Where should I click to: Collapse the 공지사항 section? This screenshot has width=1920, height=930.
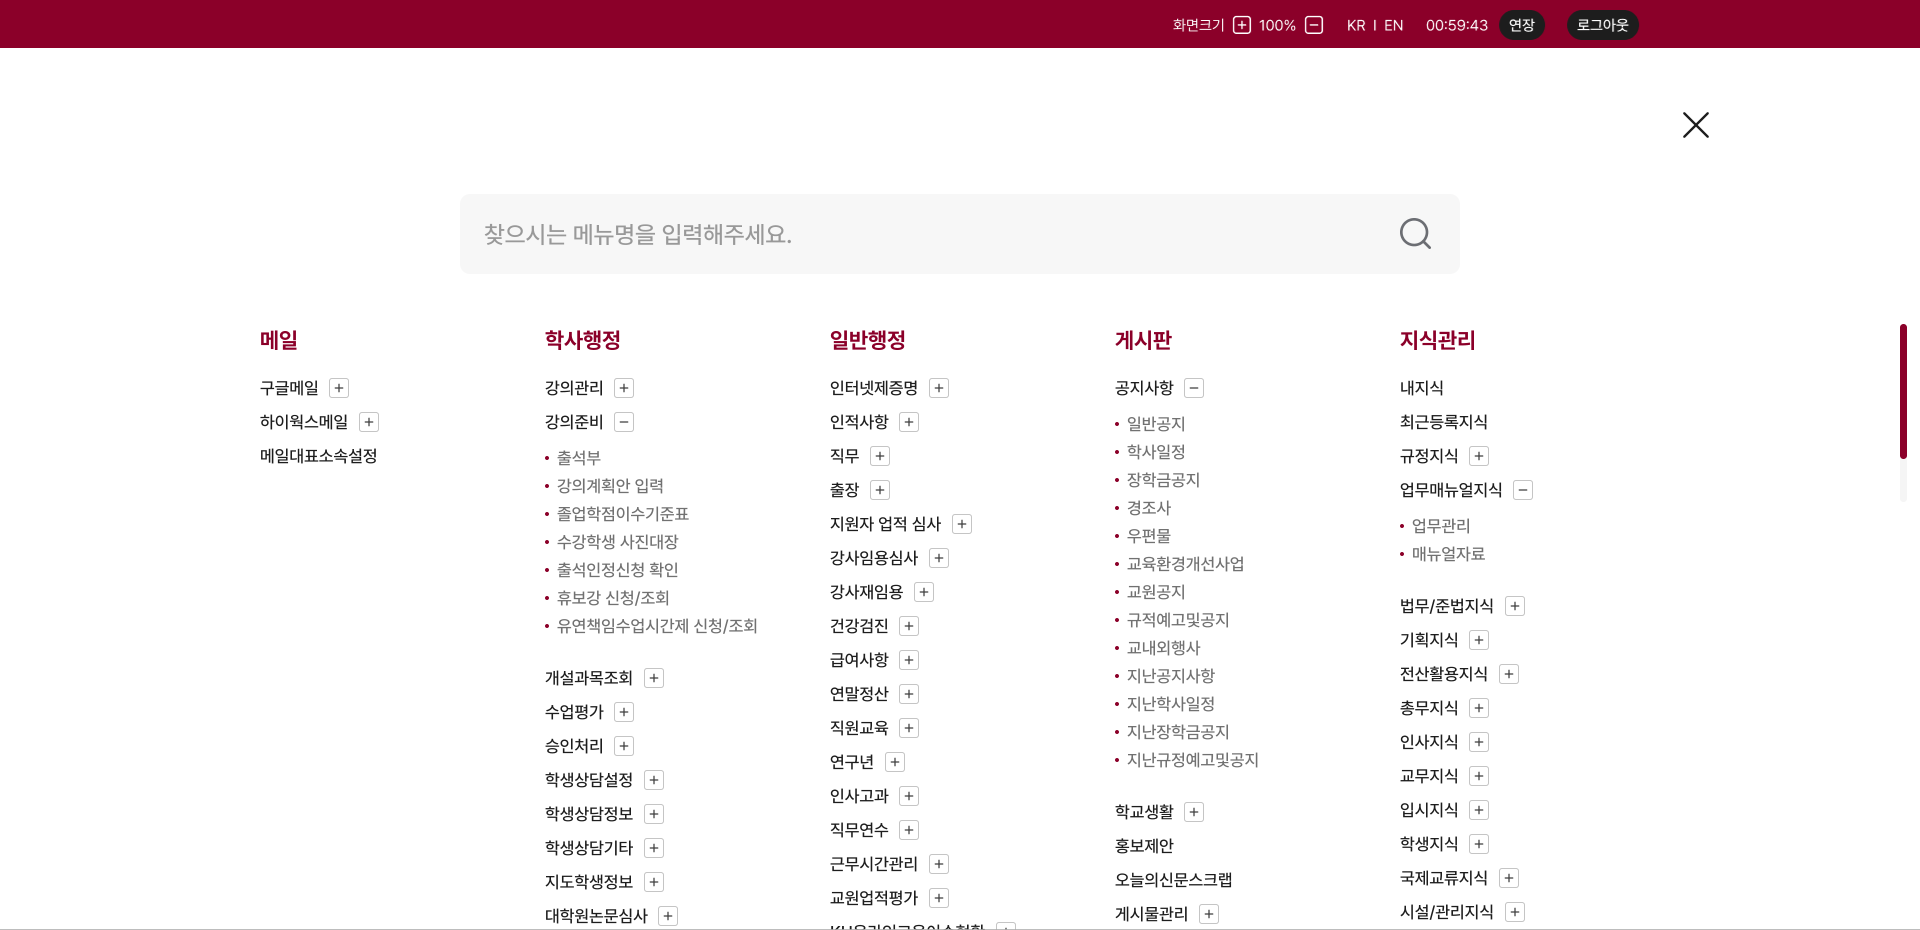pos(1194,388)
